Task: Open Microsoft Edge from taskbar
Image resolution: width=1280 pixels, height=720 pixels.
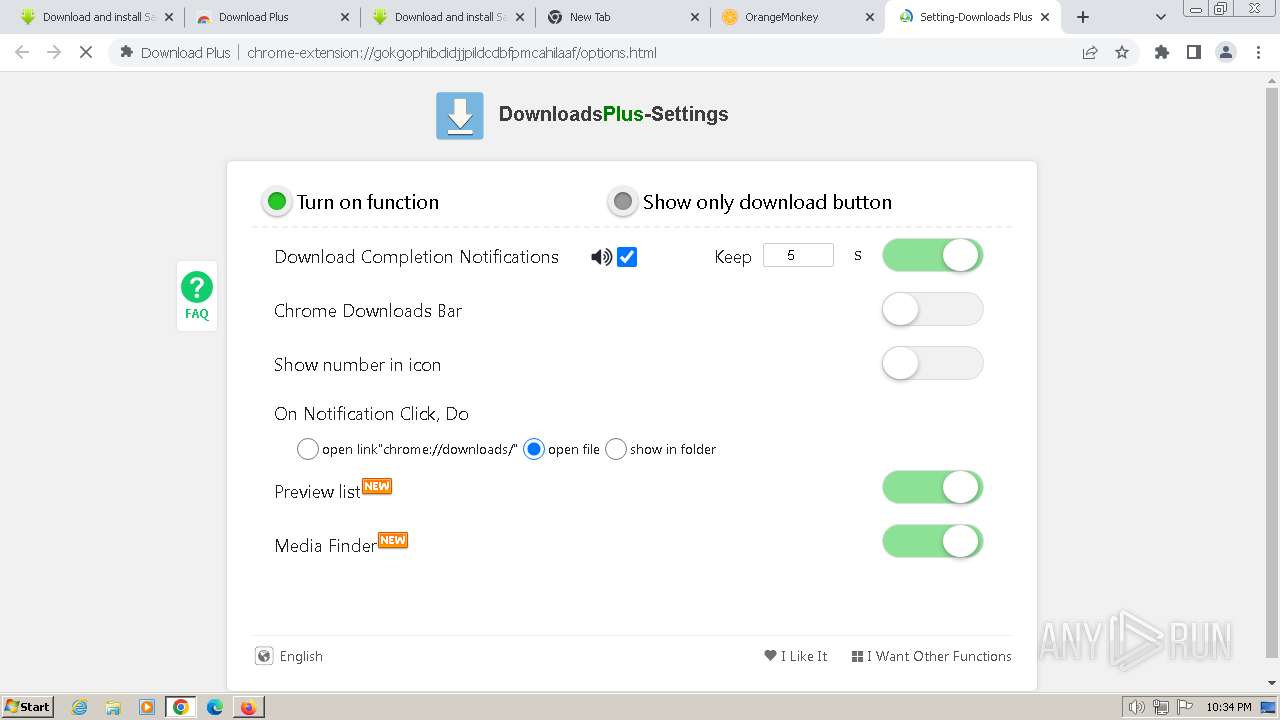Action: coord(215,707)
